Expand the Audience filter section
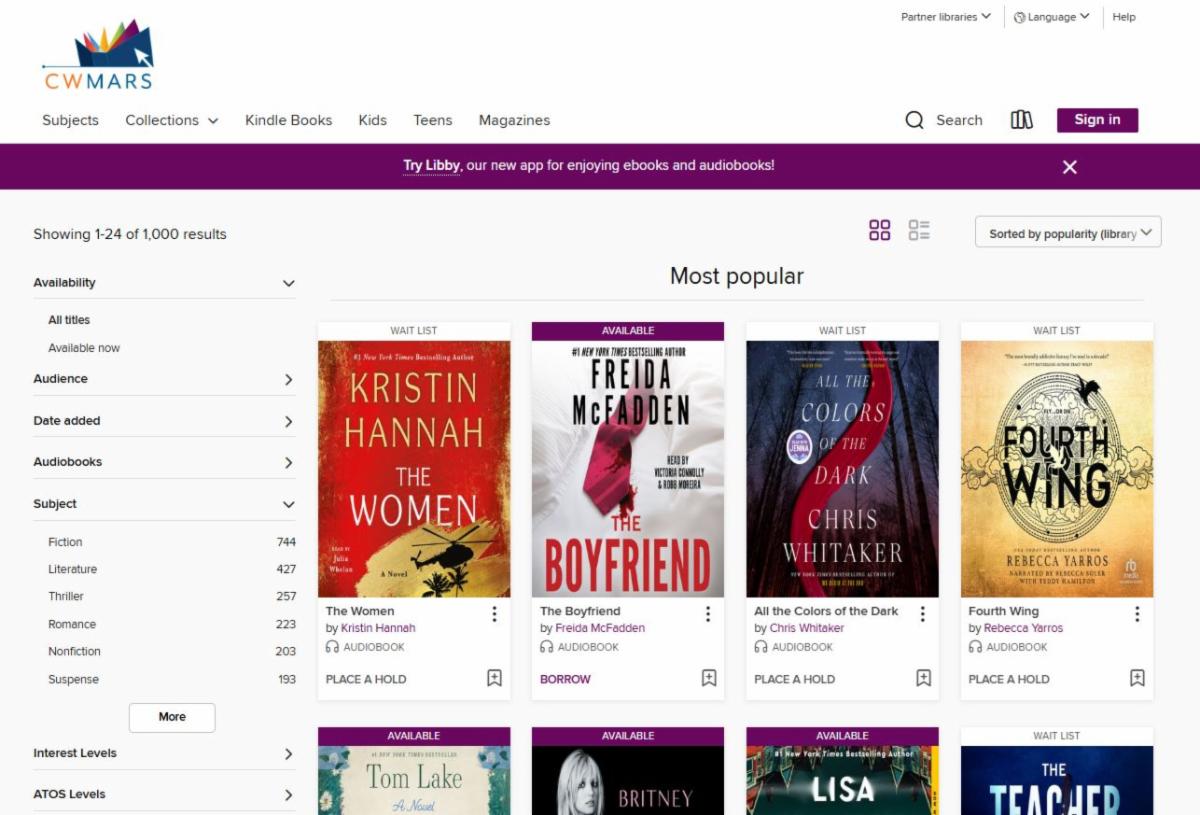The height and width of the screenshot is (815, 1200). 164,379
